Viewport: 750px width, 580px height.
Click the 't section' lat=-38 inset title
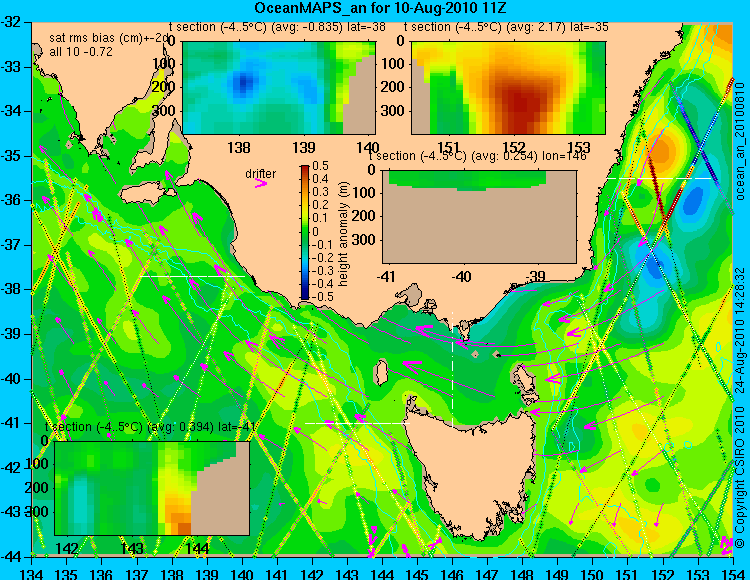point(277,27)
